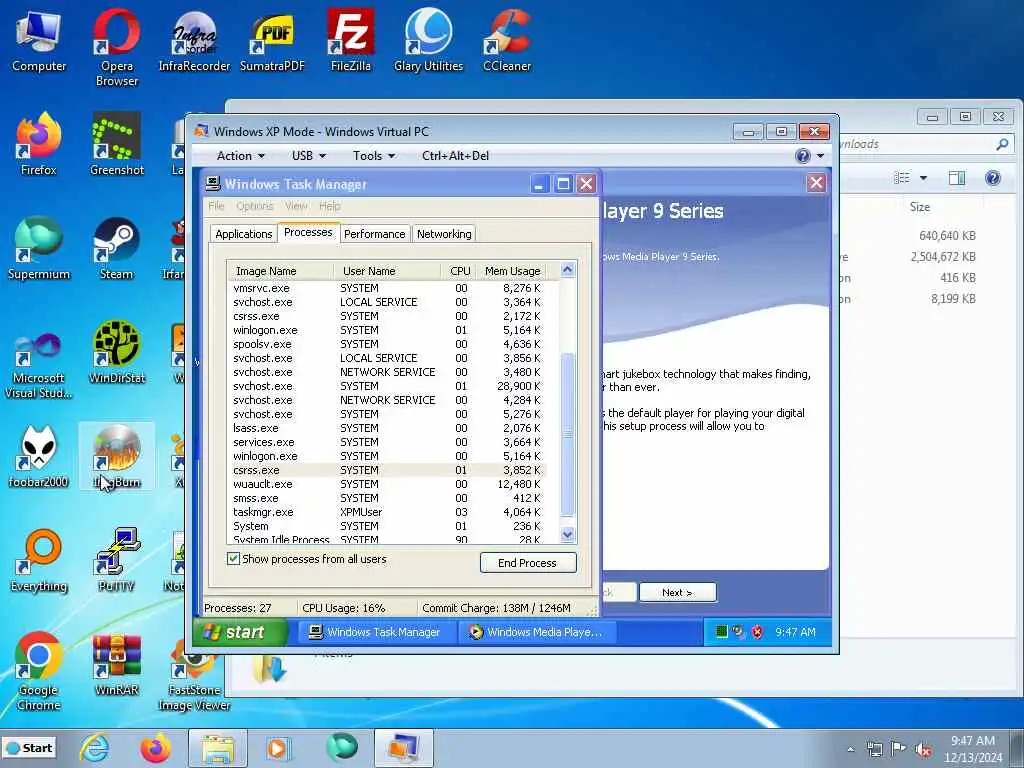Select taskmgr.exe process row
This screenshot has height=768, width=1024.
point(387,512)
